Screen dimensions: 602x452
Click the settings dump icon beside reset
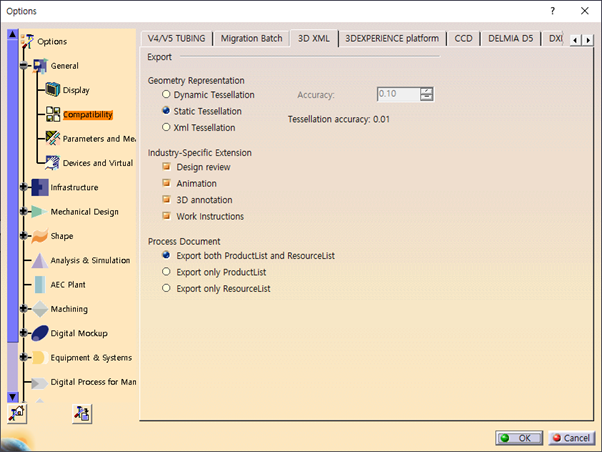coord(82,414)
